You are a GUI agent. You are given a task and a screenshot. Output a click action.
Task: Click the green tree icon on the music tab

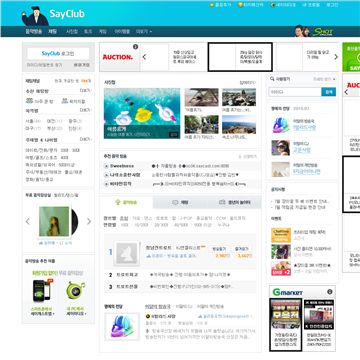[117, 202]
